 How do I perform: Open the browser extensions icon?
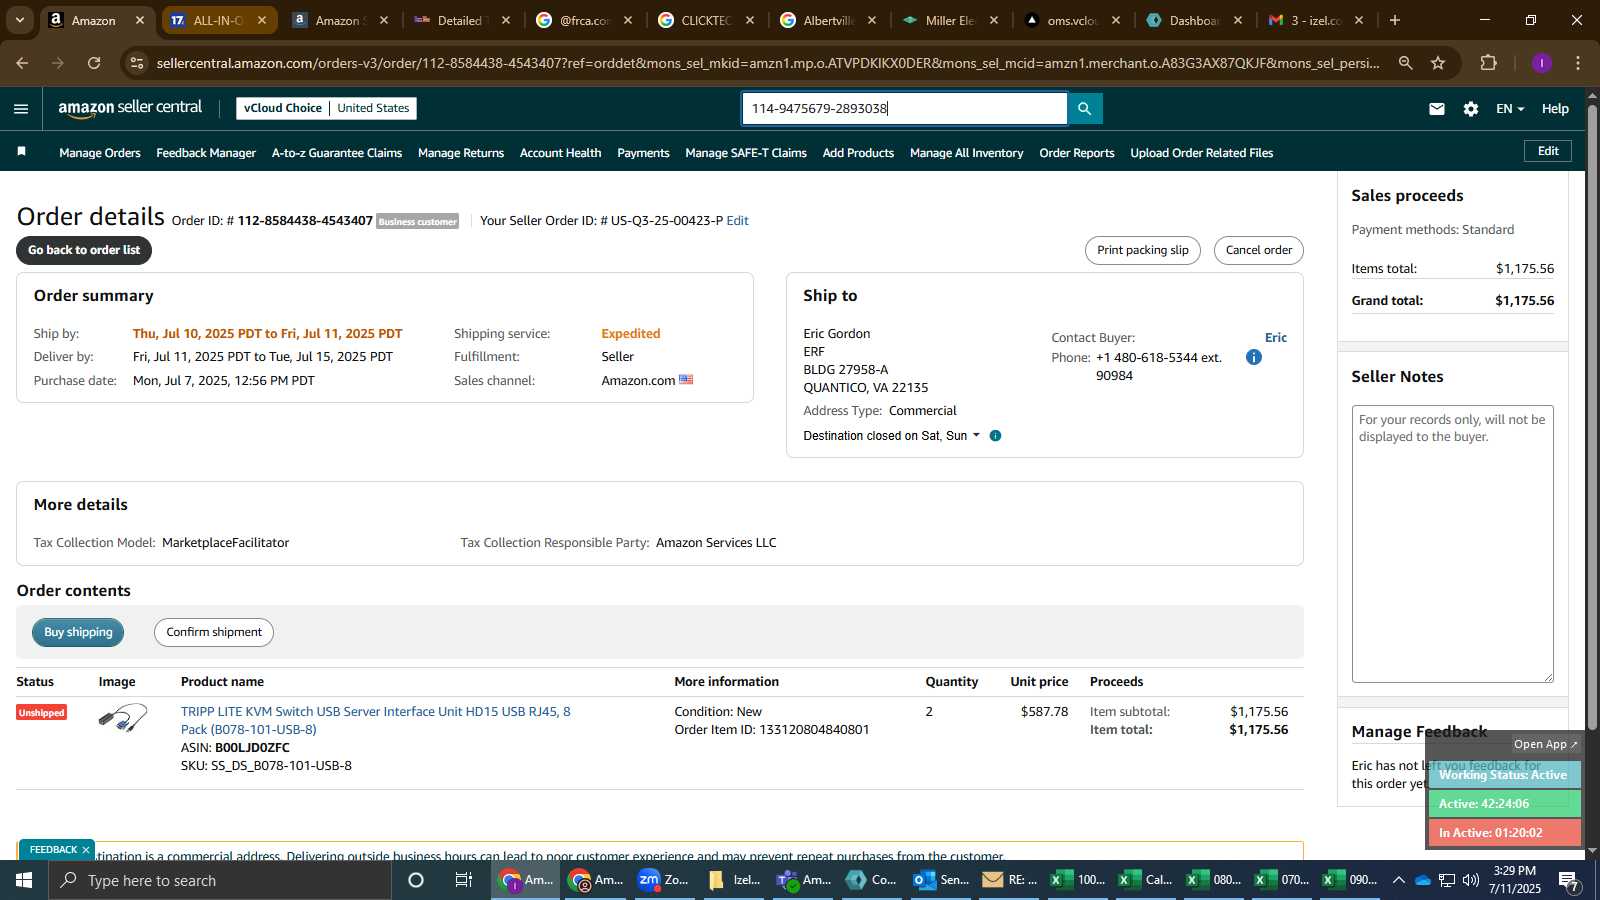pos(1488,63)
